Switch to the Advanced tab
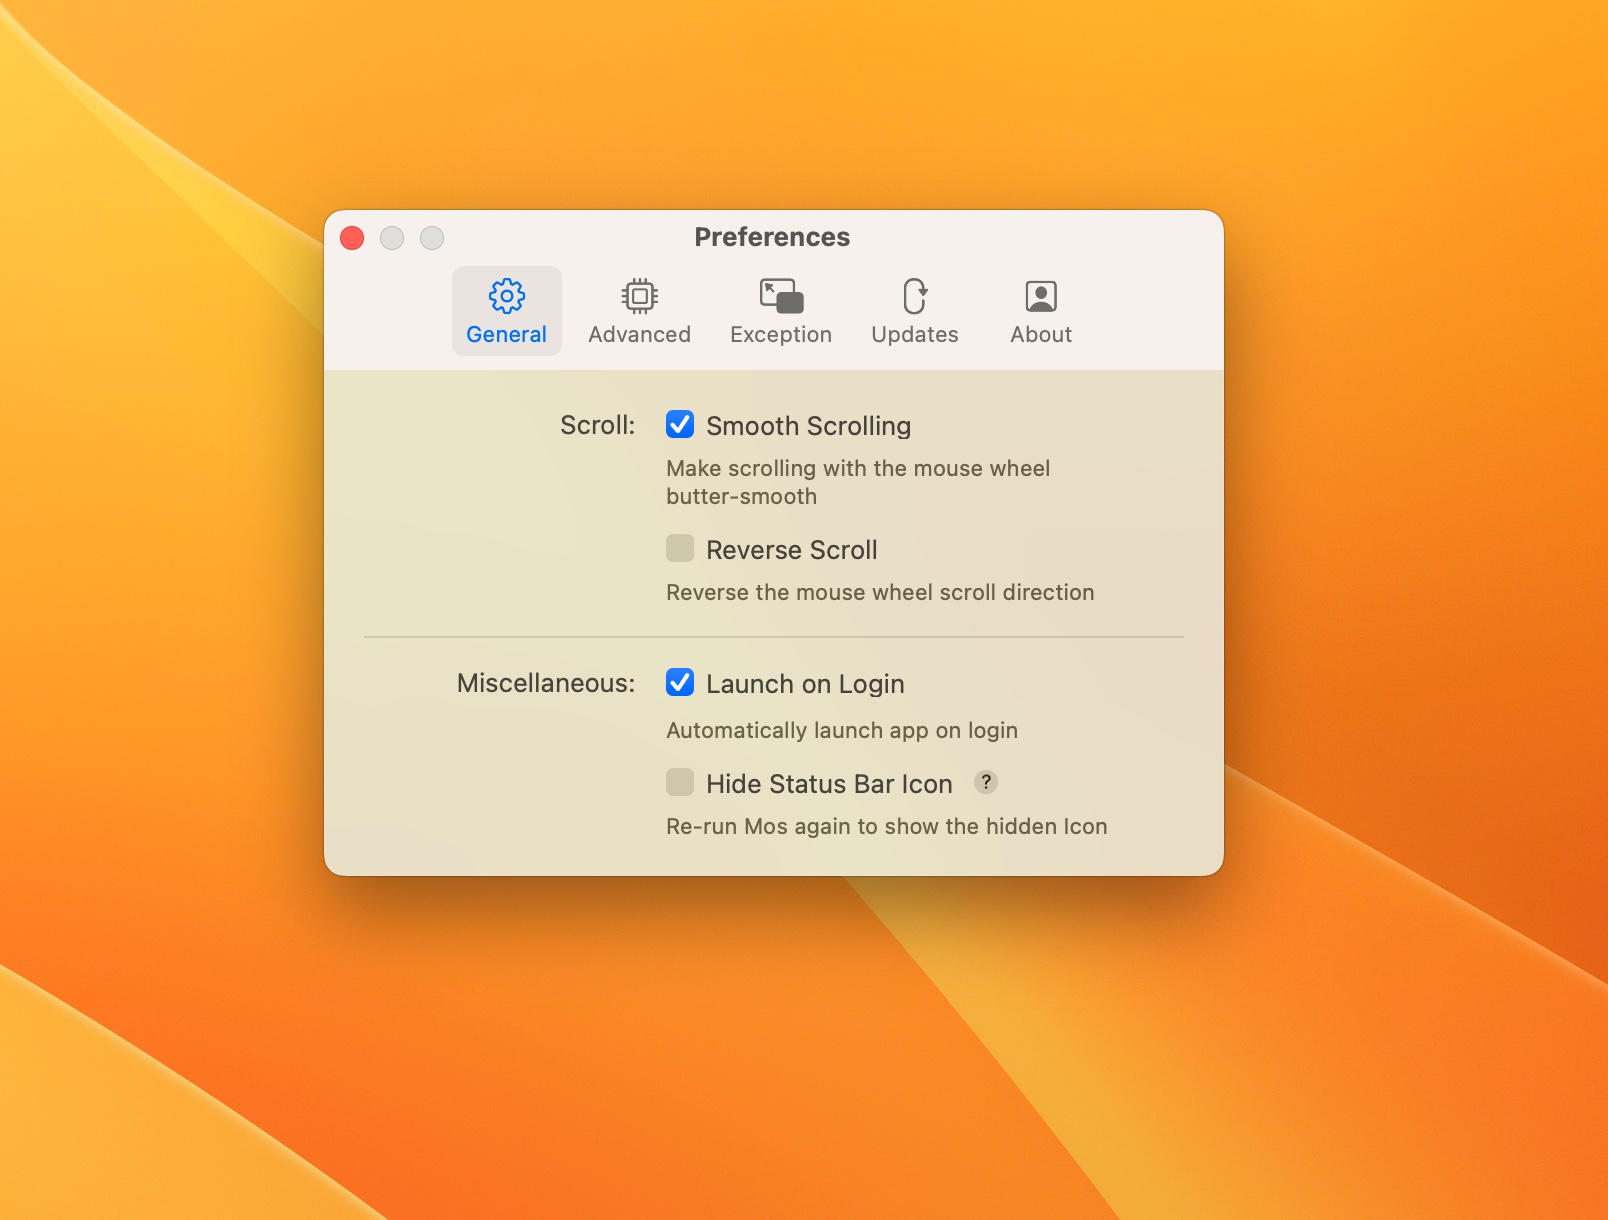Screen dimensions: 1608x1220 pyautogui.click(x=639, y=311)
